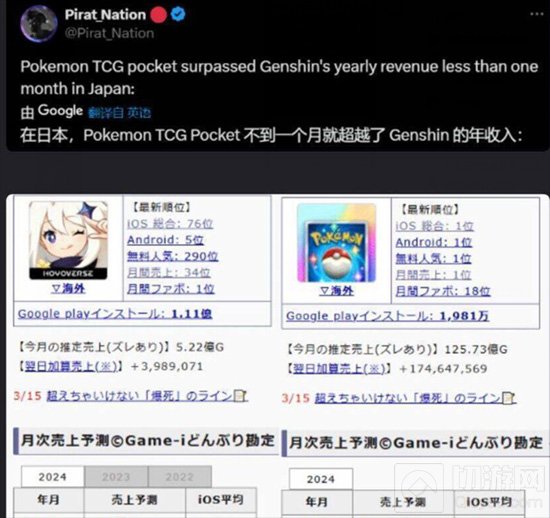Select the 2024 tab in right table
550x518 pixels.
[321, 479]
